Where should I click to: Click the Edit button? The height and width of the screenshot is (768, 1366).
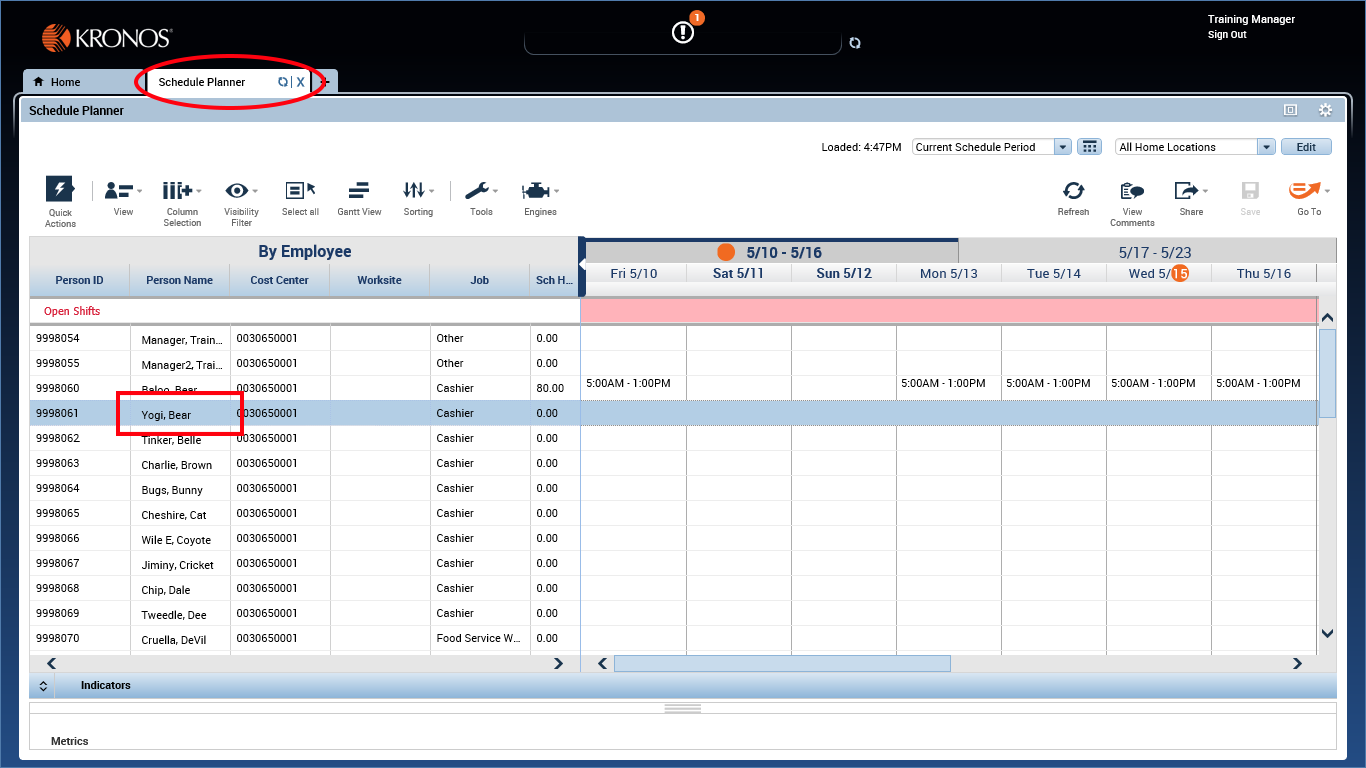[x=1306, y=146]
